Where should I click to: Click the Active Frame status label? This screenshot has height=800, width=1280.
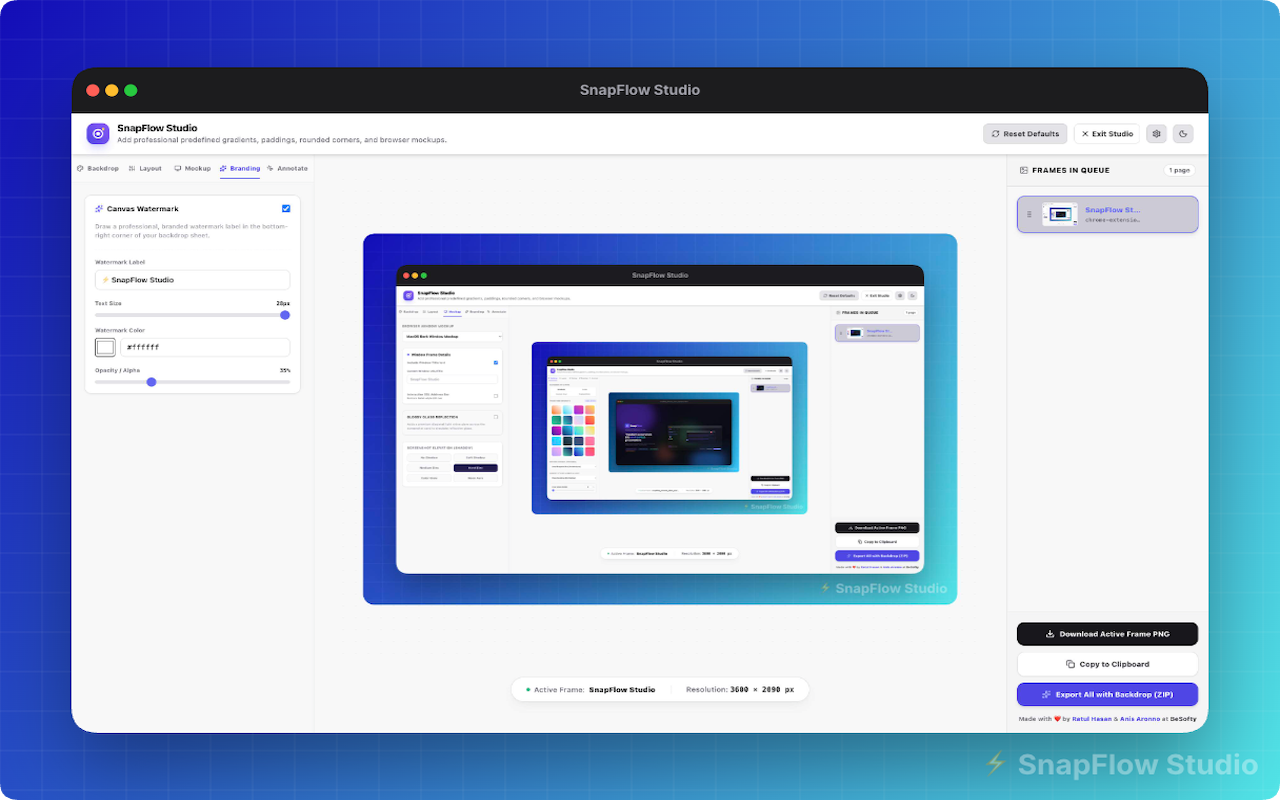[x=560, y=690]
